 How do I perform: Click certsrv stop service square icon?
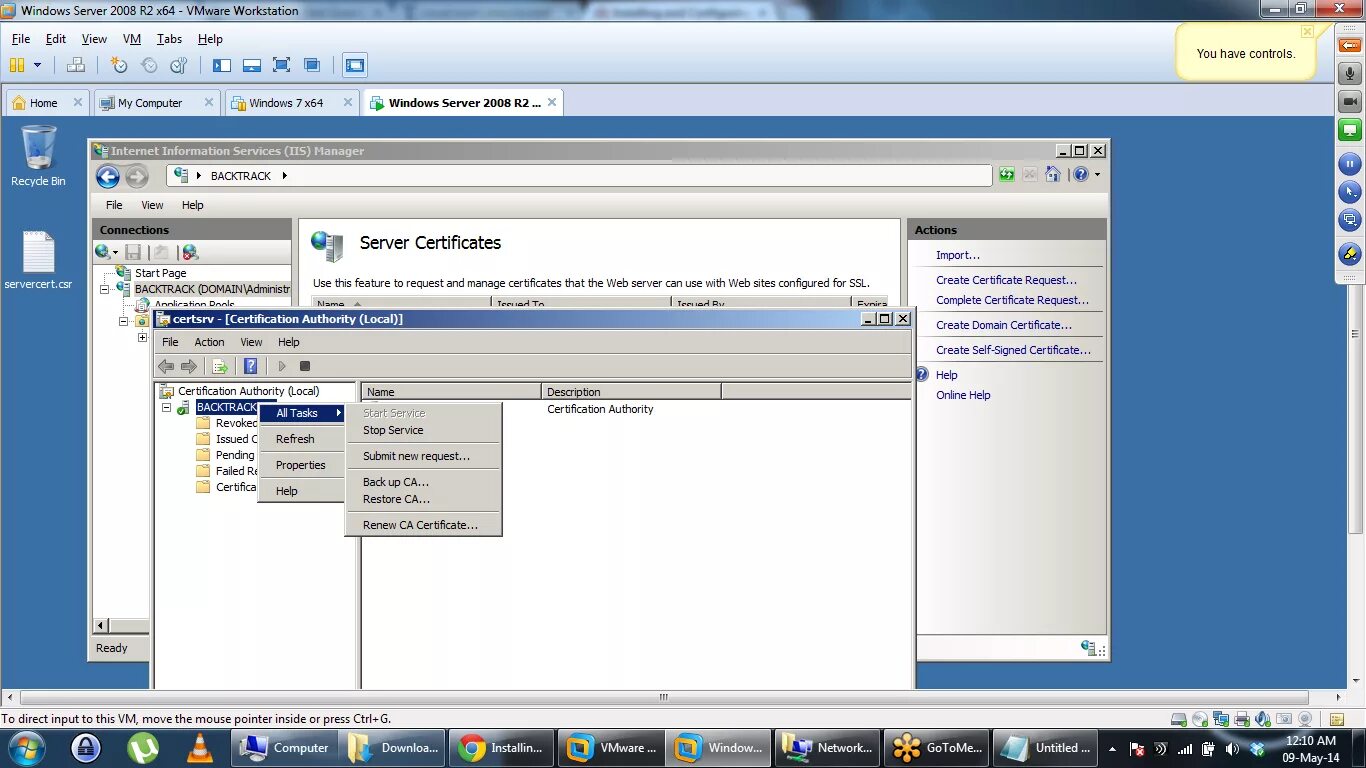tap(305, 366)
